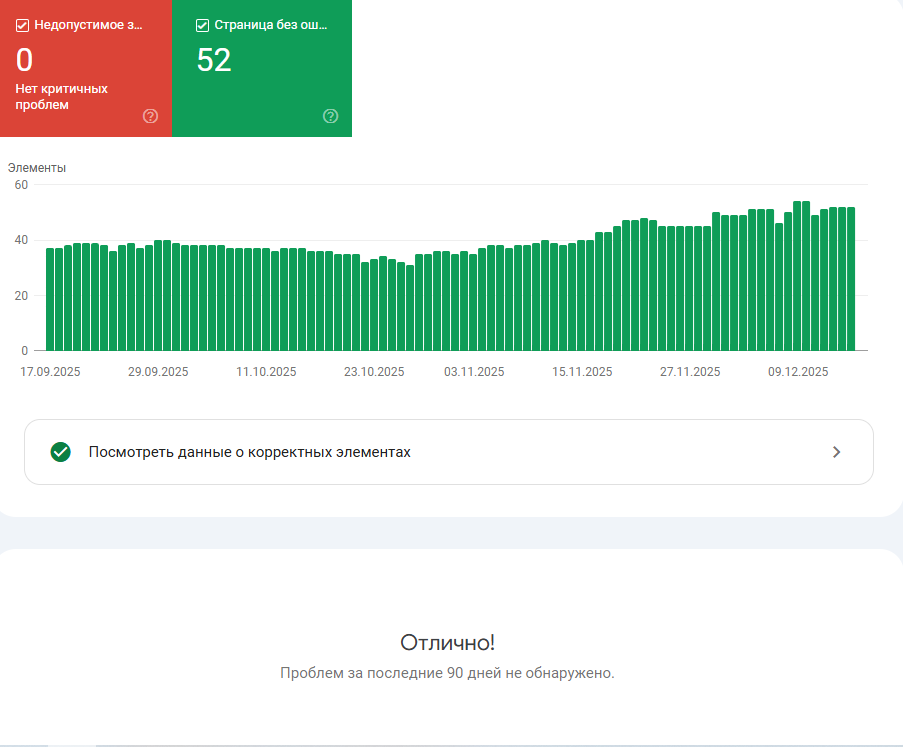Click the "09.12.2025" date label on chart axis

tap(798, 372)
